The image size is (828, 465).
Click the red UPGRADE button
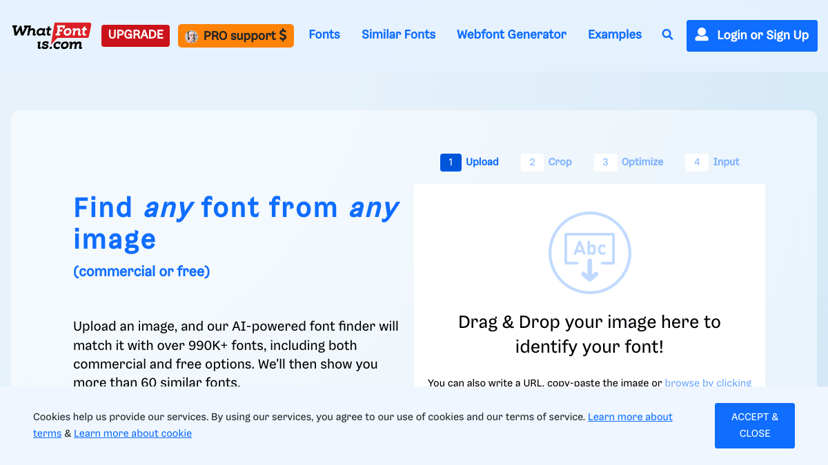(136, 35)
